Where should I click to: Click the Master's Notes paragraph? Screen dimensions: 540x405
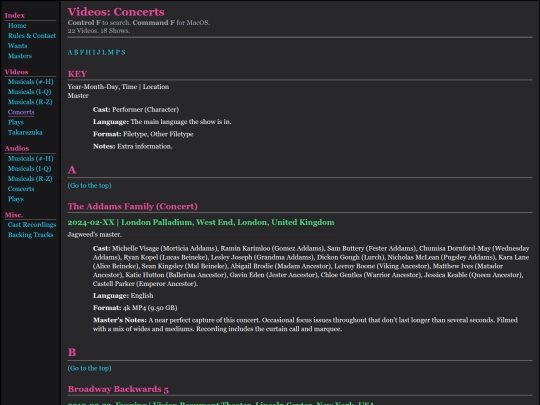coord(305,324)
